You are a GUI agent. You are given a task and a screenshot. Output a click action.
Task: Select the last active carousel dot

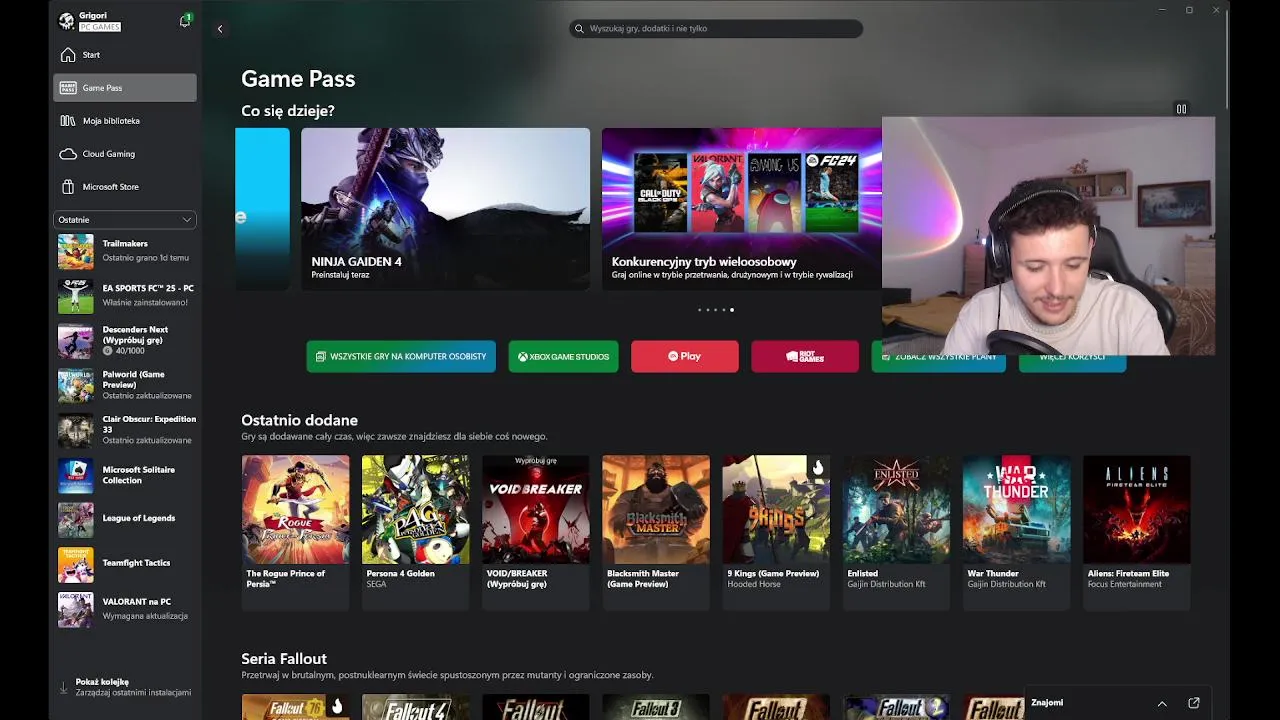tap(732, 310)
